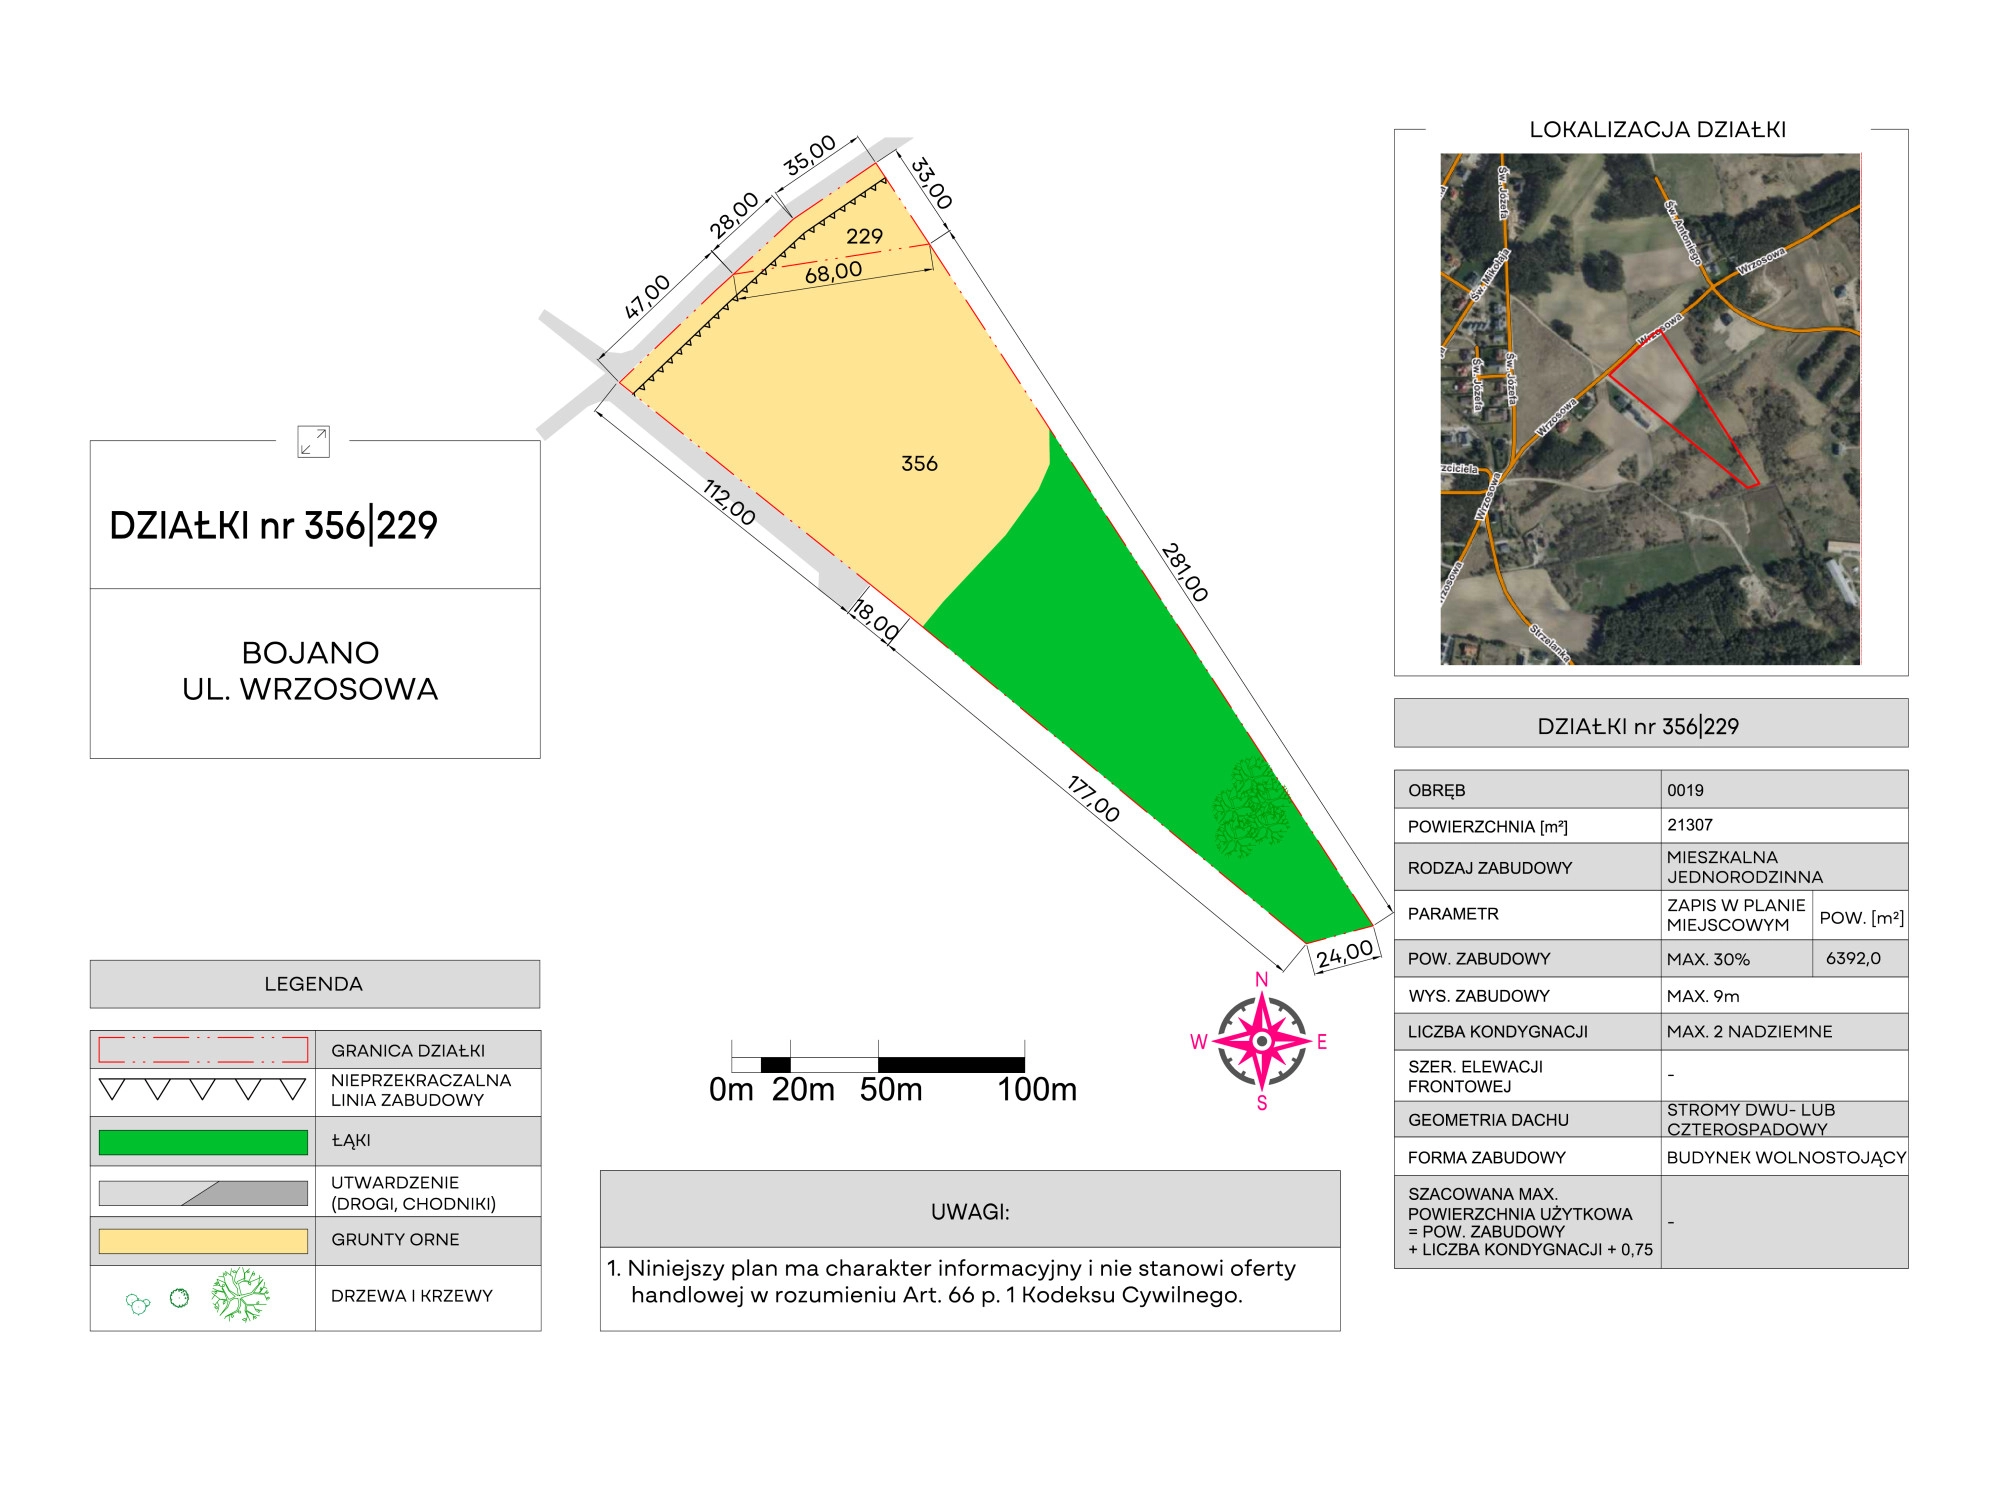Click the pink compass rose icon
Screen dimensions: 2000x1500
(x=1262, y=1041)
